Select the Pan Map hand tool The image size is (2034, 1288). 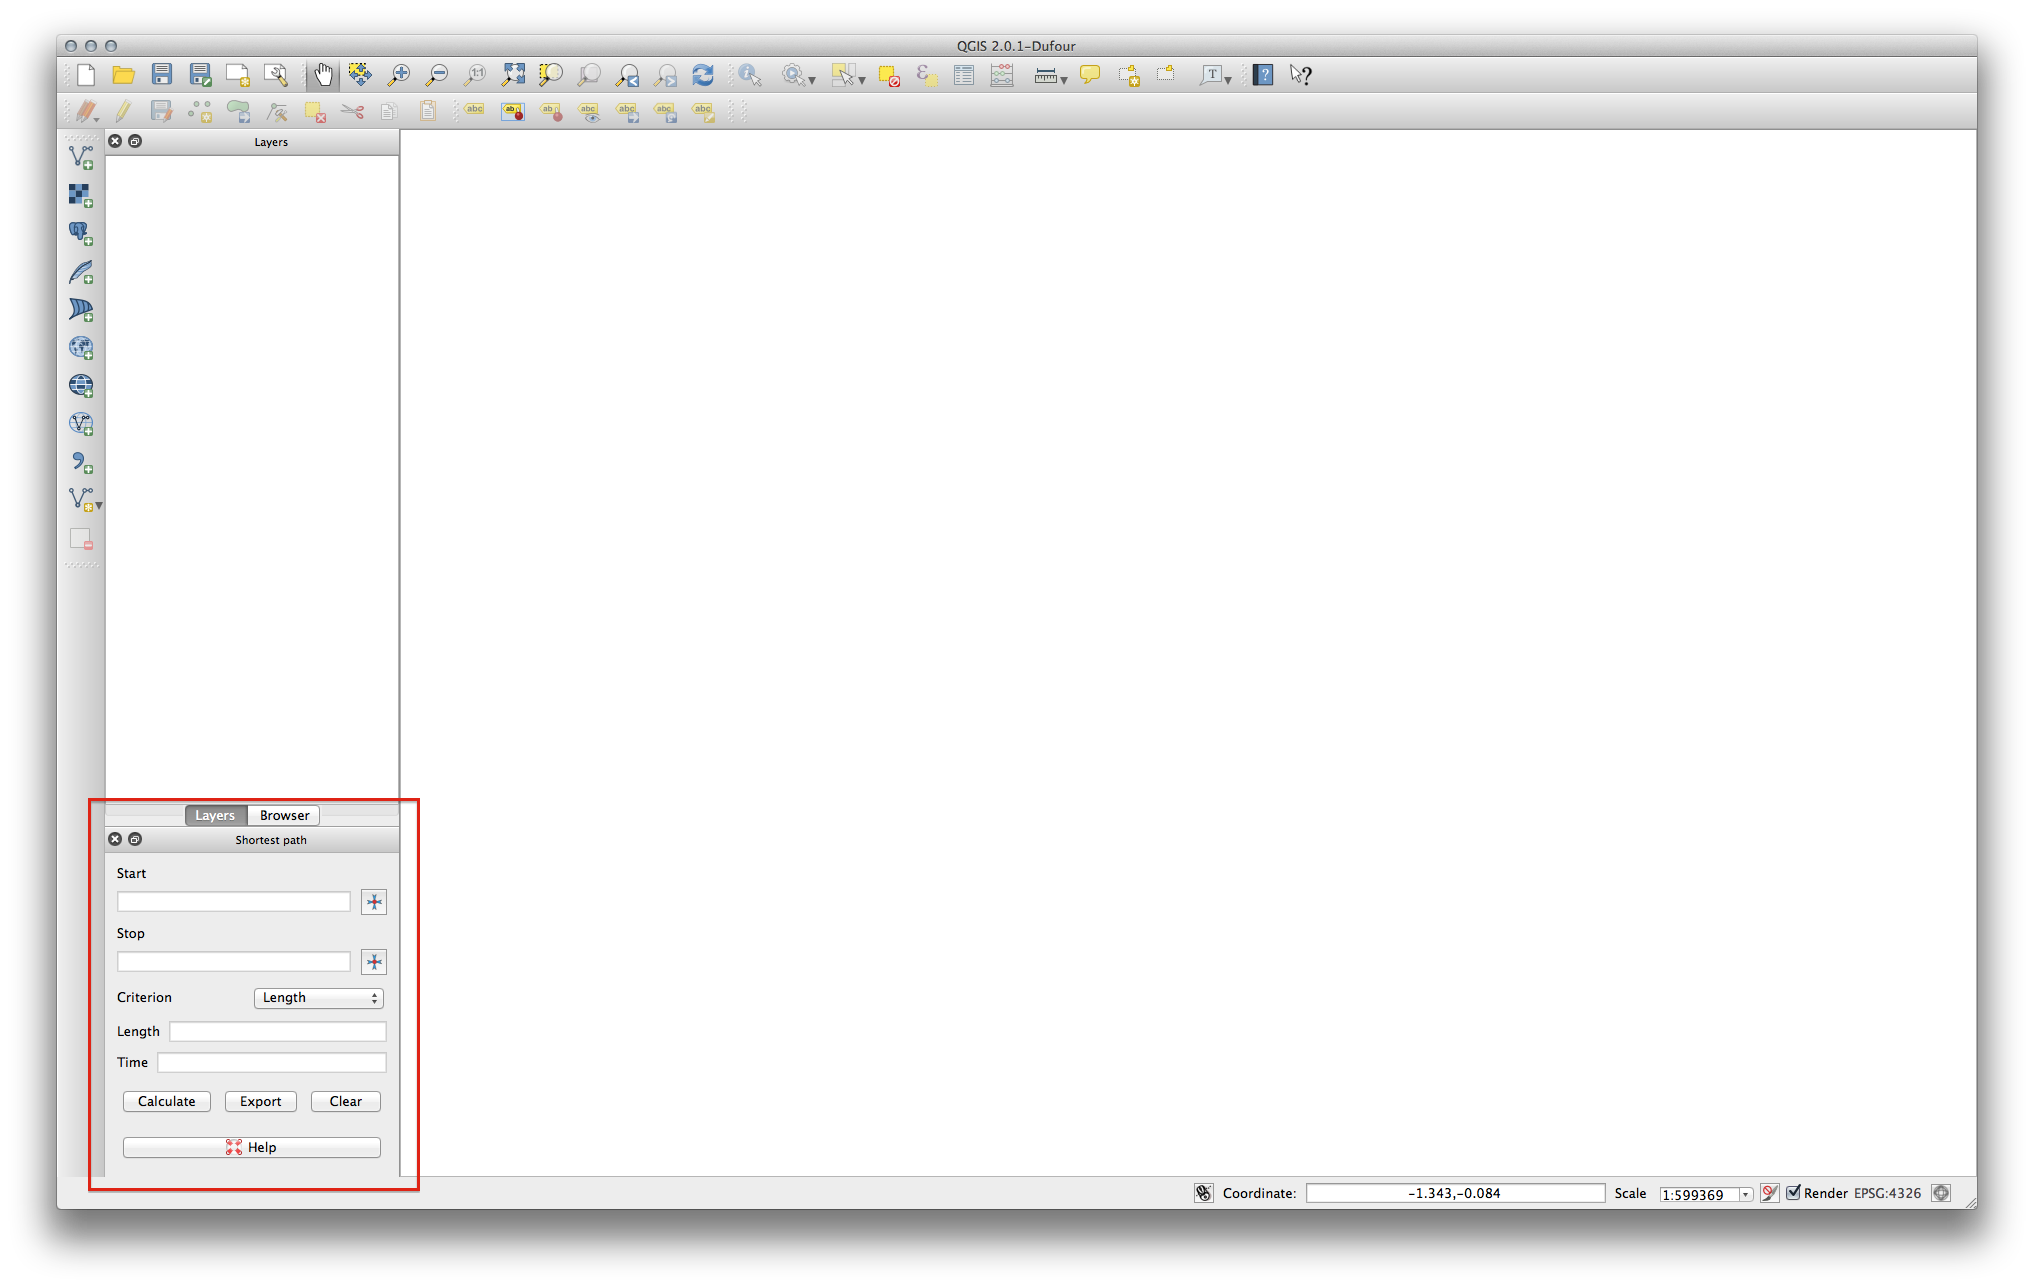tap(323, 75)
